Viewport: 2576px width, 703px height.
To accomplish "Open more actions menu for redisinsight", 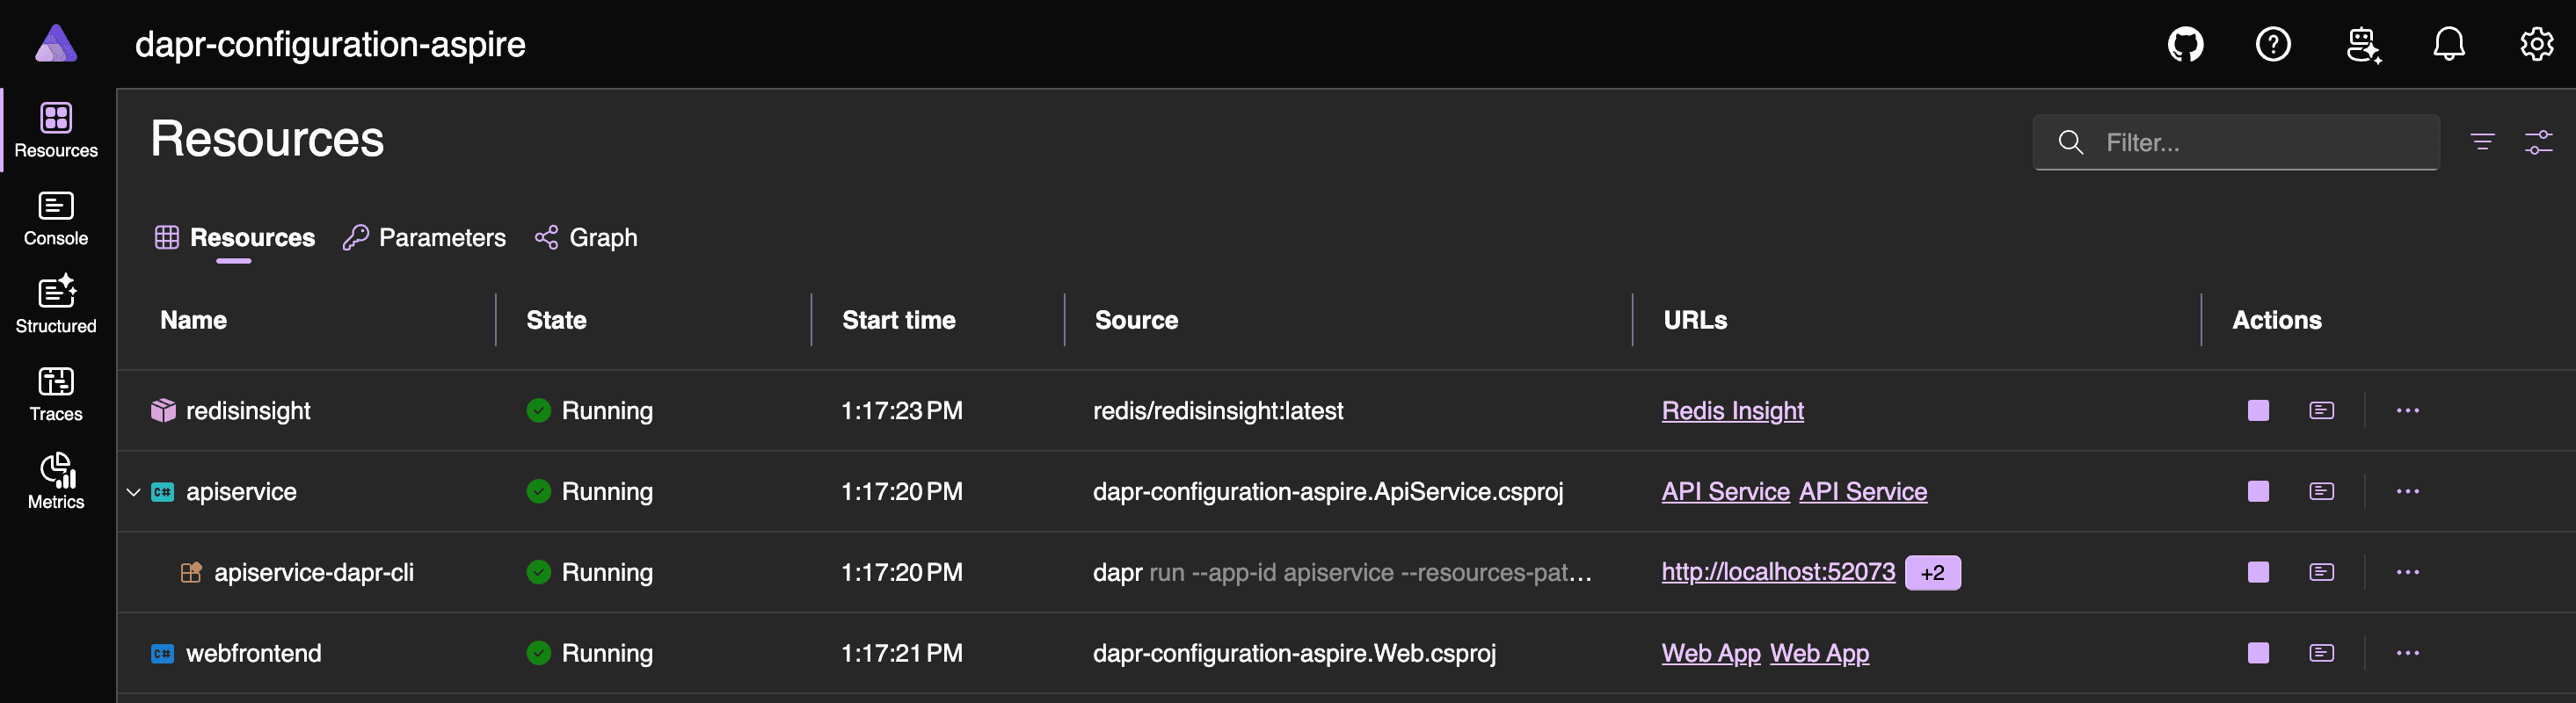I will point(2408,411).
